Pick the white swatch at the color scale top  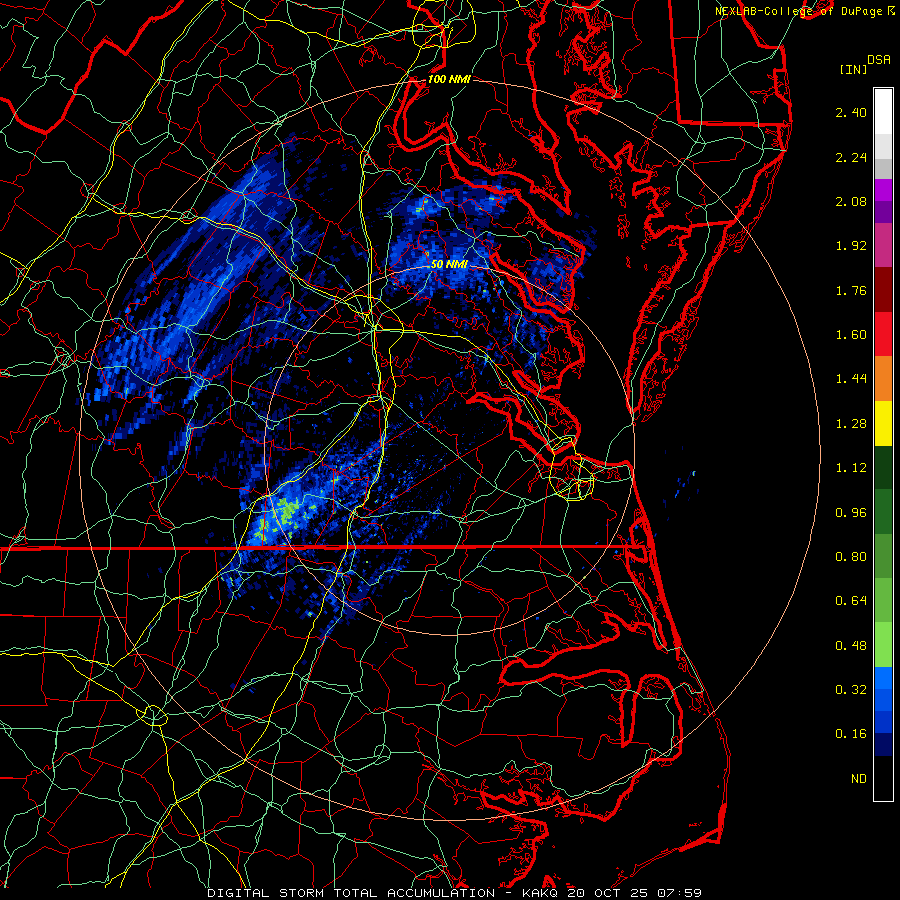click(883, 112)
